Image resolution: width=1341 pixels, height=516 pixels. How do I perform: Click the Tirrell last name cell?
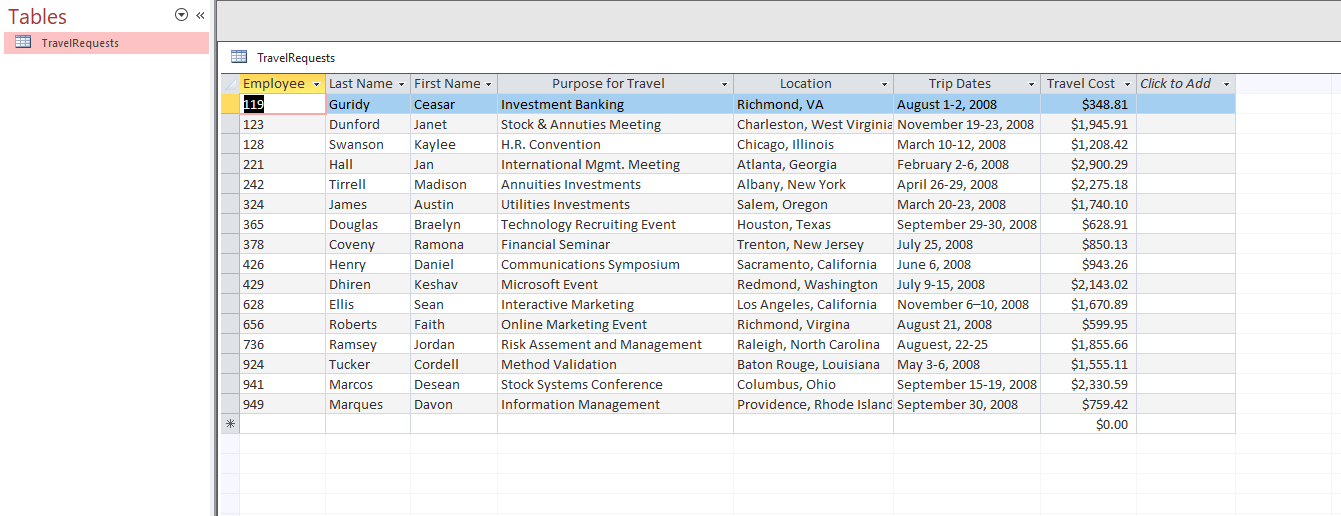(368, 184)
